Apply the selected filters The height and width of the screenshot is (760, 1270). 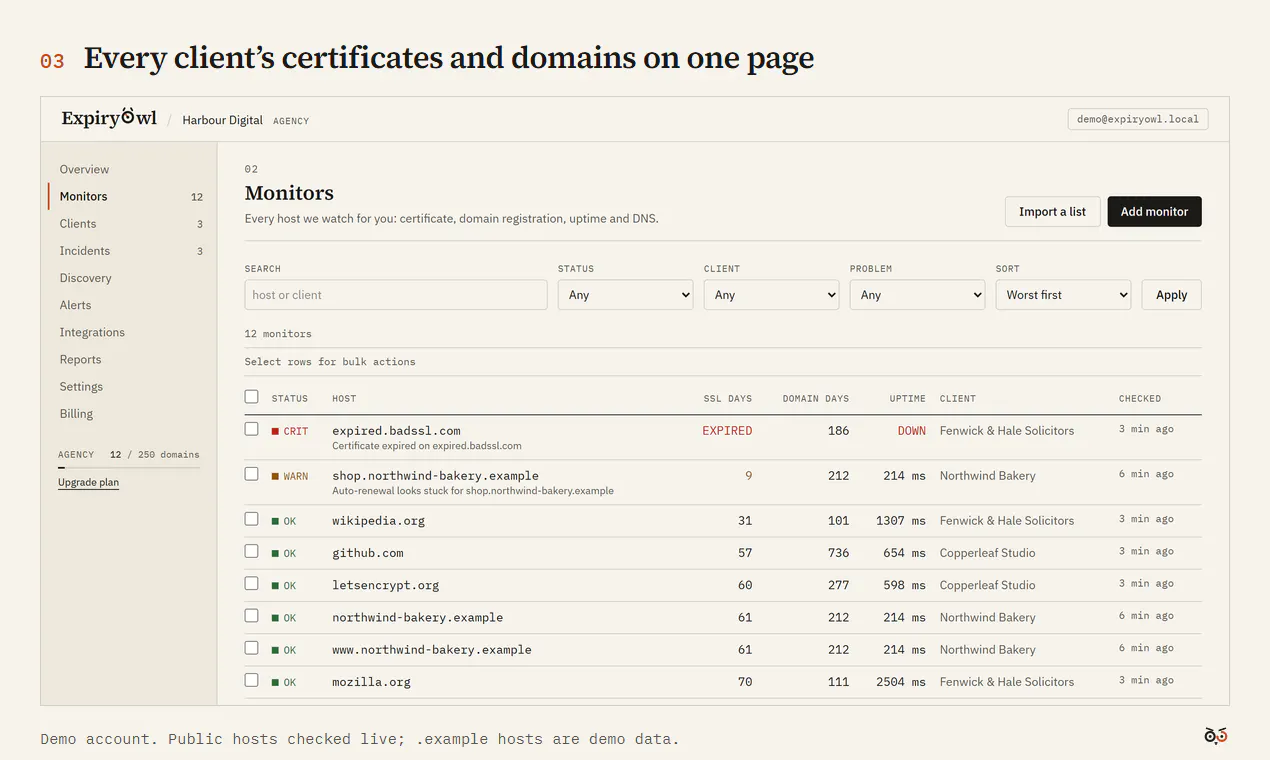(1171, 295)
